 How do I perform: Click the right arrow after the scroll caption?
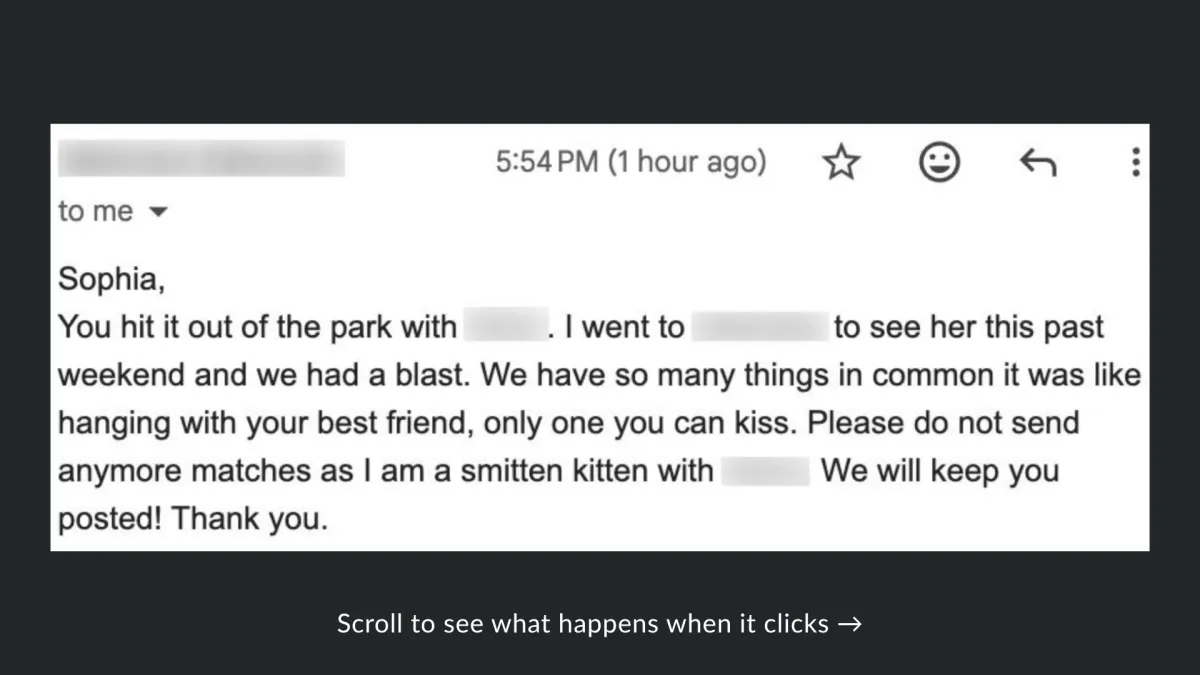pos(850,625)
